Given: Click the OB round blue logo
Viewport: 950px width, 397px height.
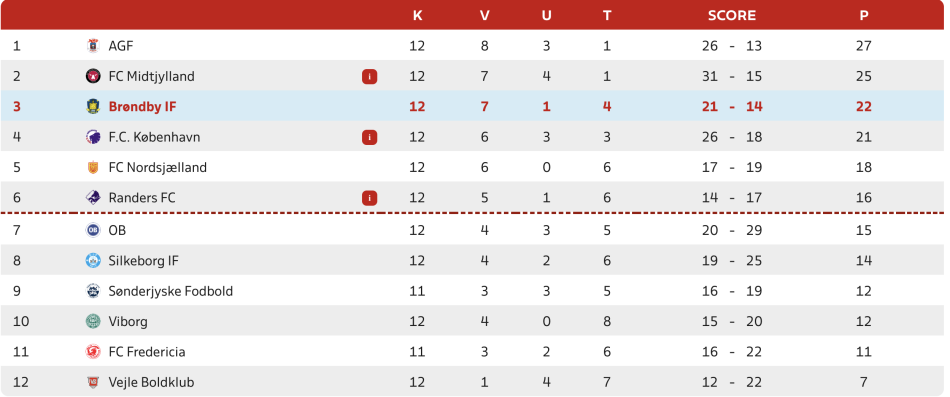Looking at the screenshot, I should (92, 230).
